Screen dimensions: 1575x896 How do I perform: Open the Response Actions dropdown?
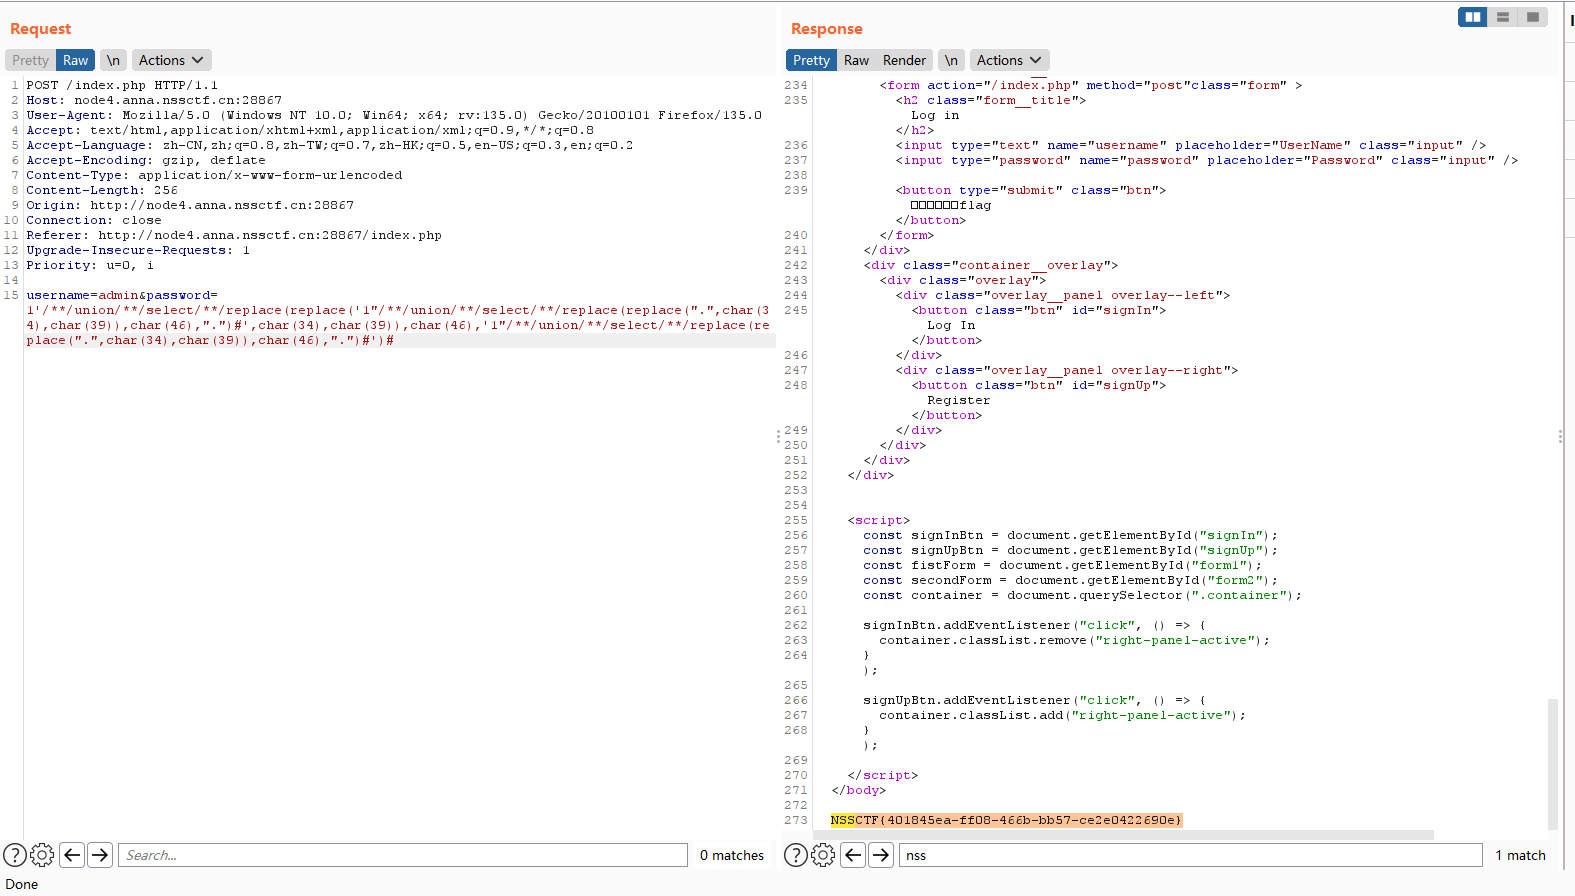[1009, 60]
